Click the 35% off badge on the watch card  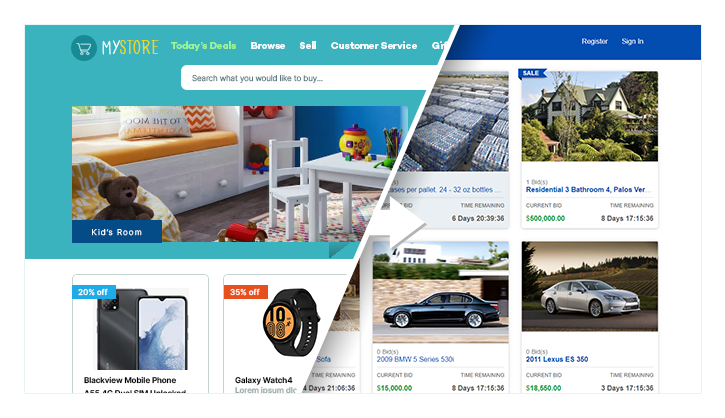[x=245, y=292]
